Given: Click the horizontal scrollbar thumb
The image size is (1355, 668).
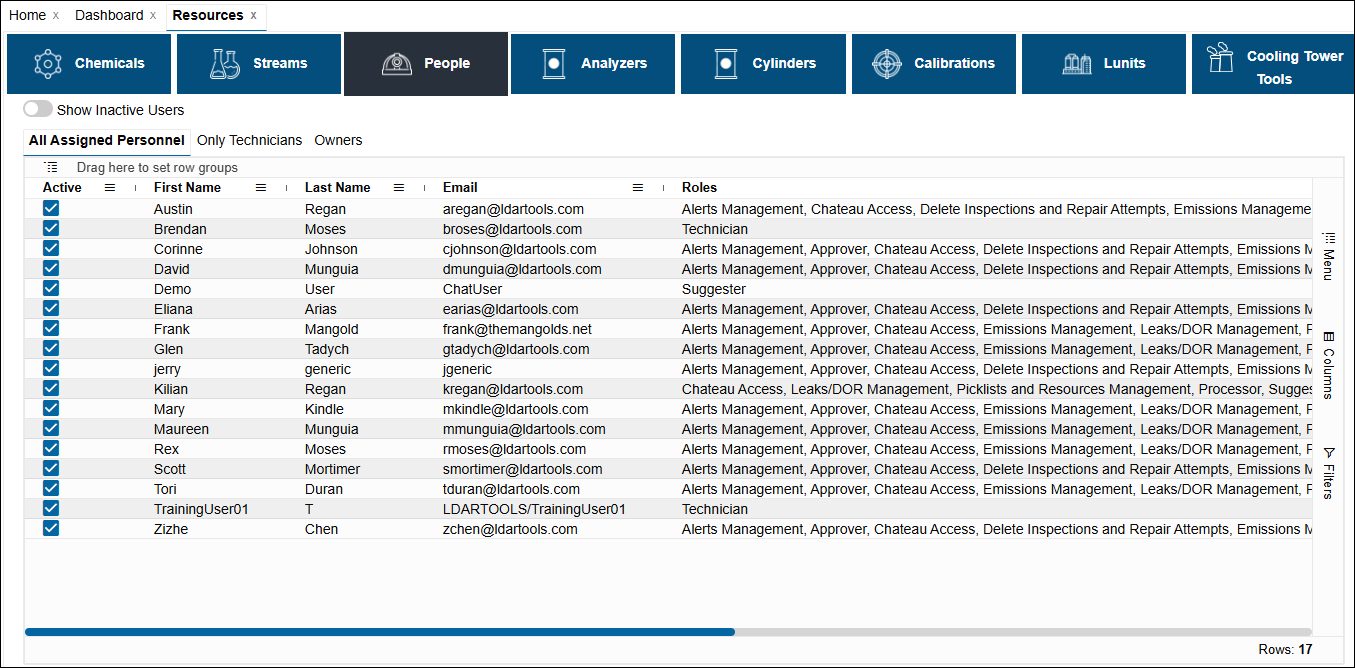Looking at the screenshot, I should (380, 632).
